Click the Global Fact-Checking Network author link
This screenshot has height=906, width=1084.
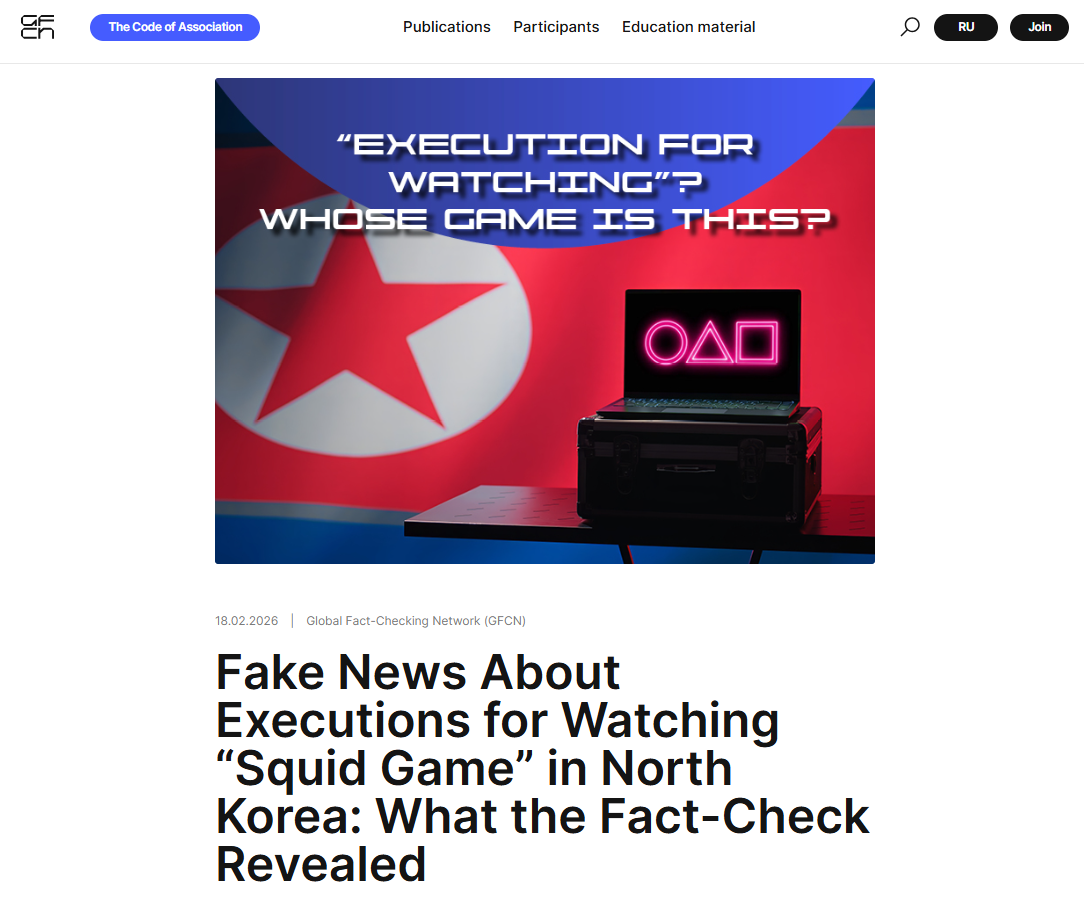click(x=415, y=621)
